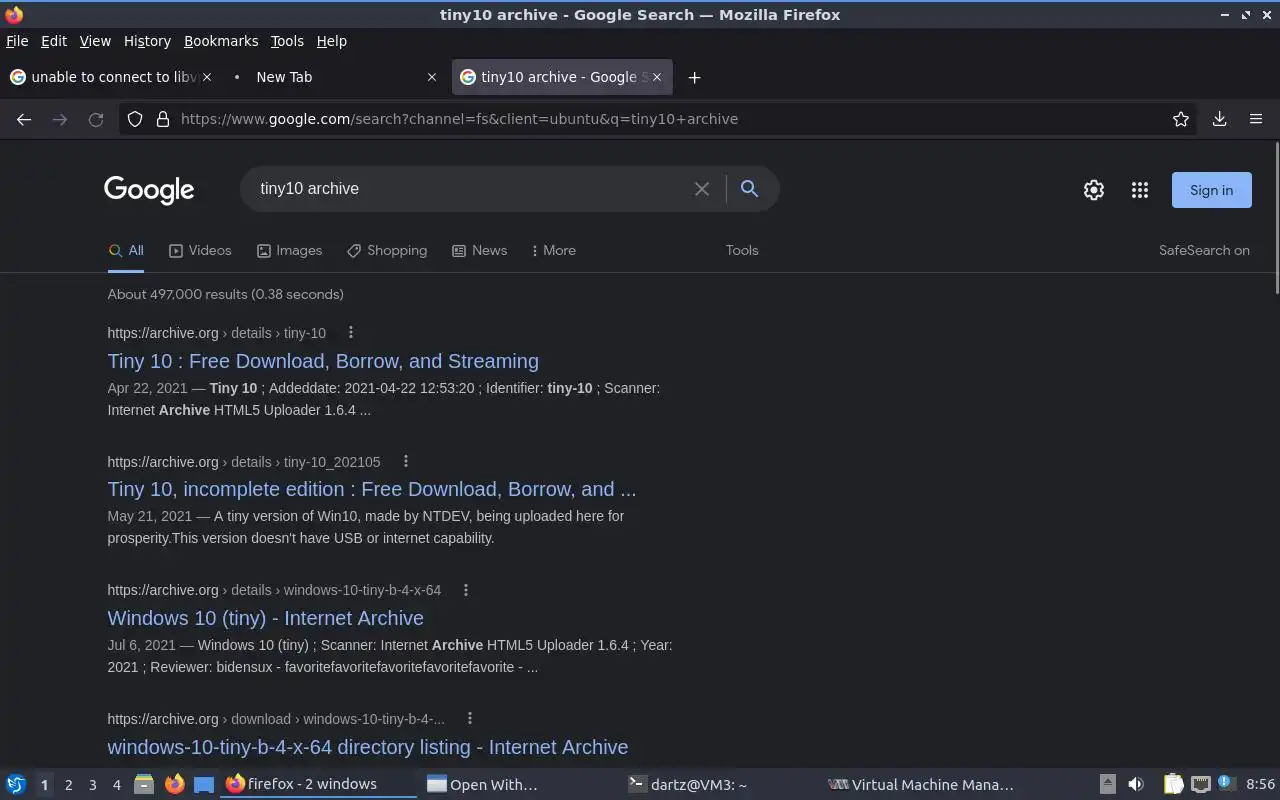Screen dimensions: 1280x800
Task: Open the View menu
Action: coord(95,41)
